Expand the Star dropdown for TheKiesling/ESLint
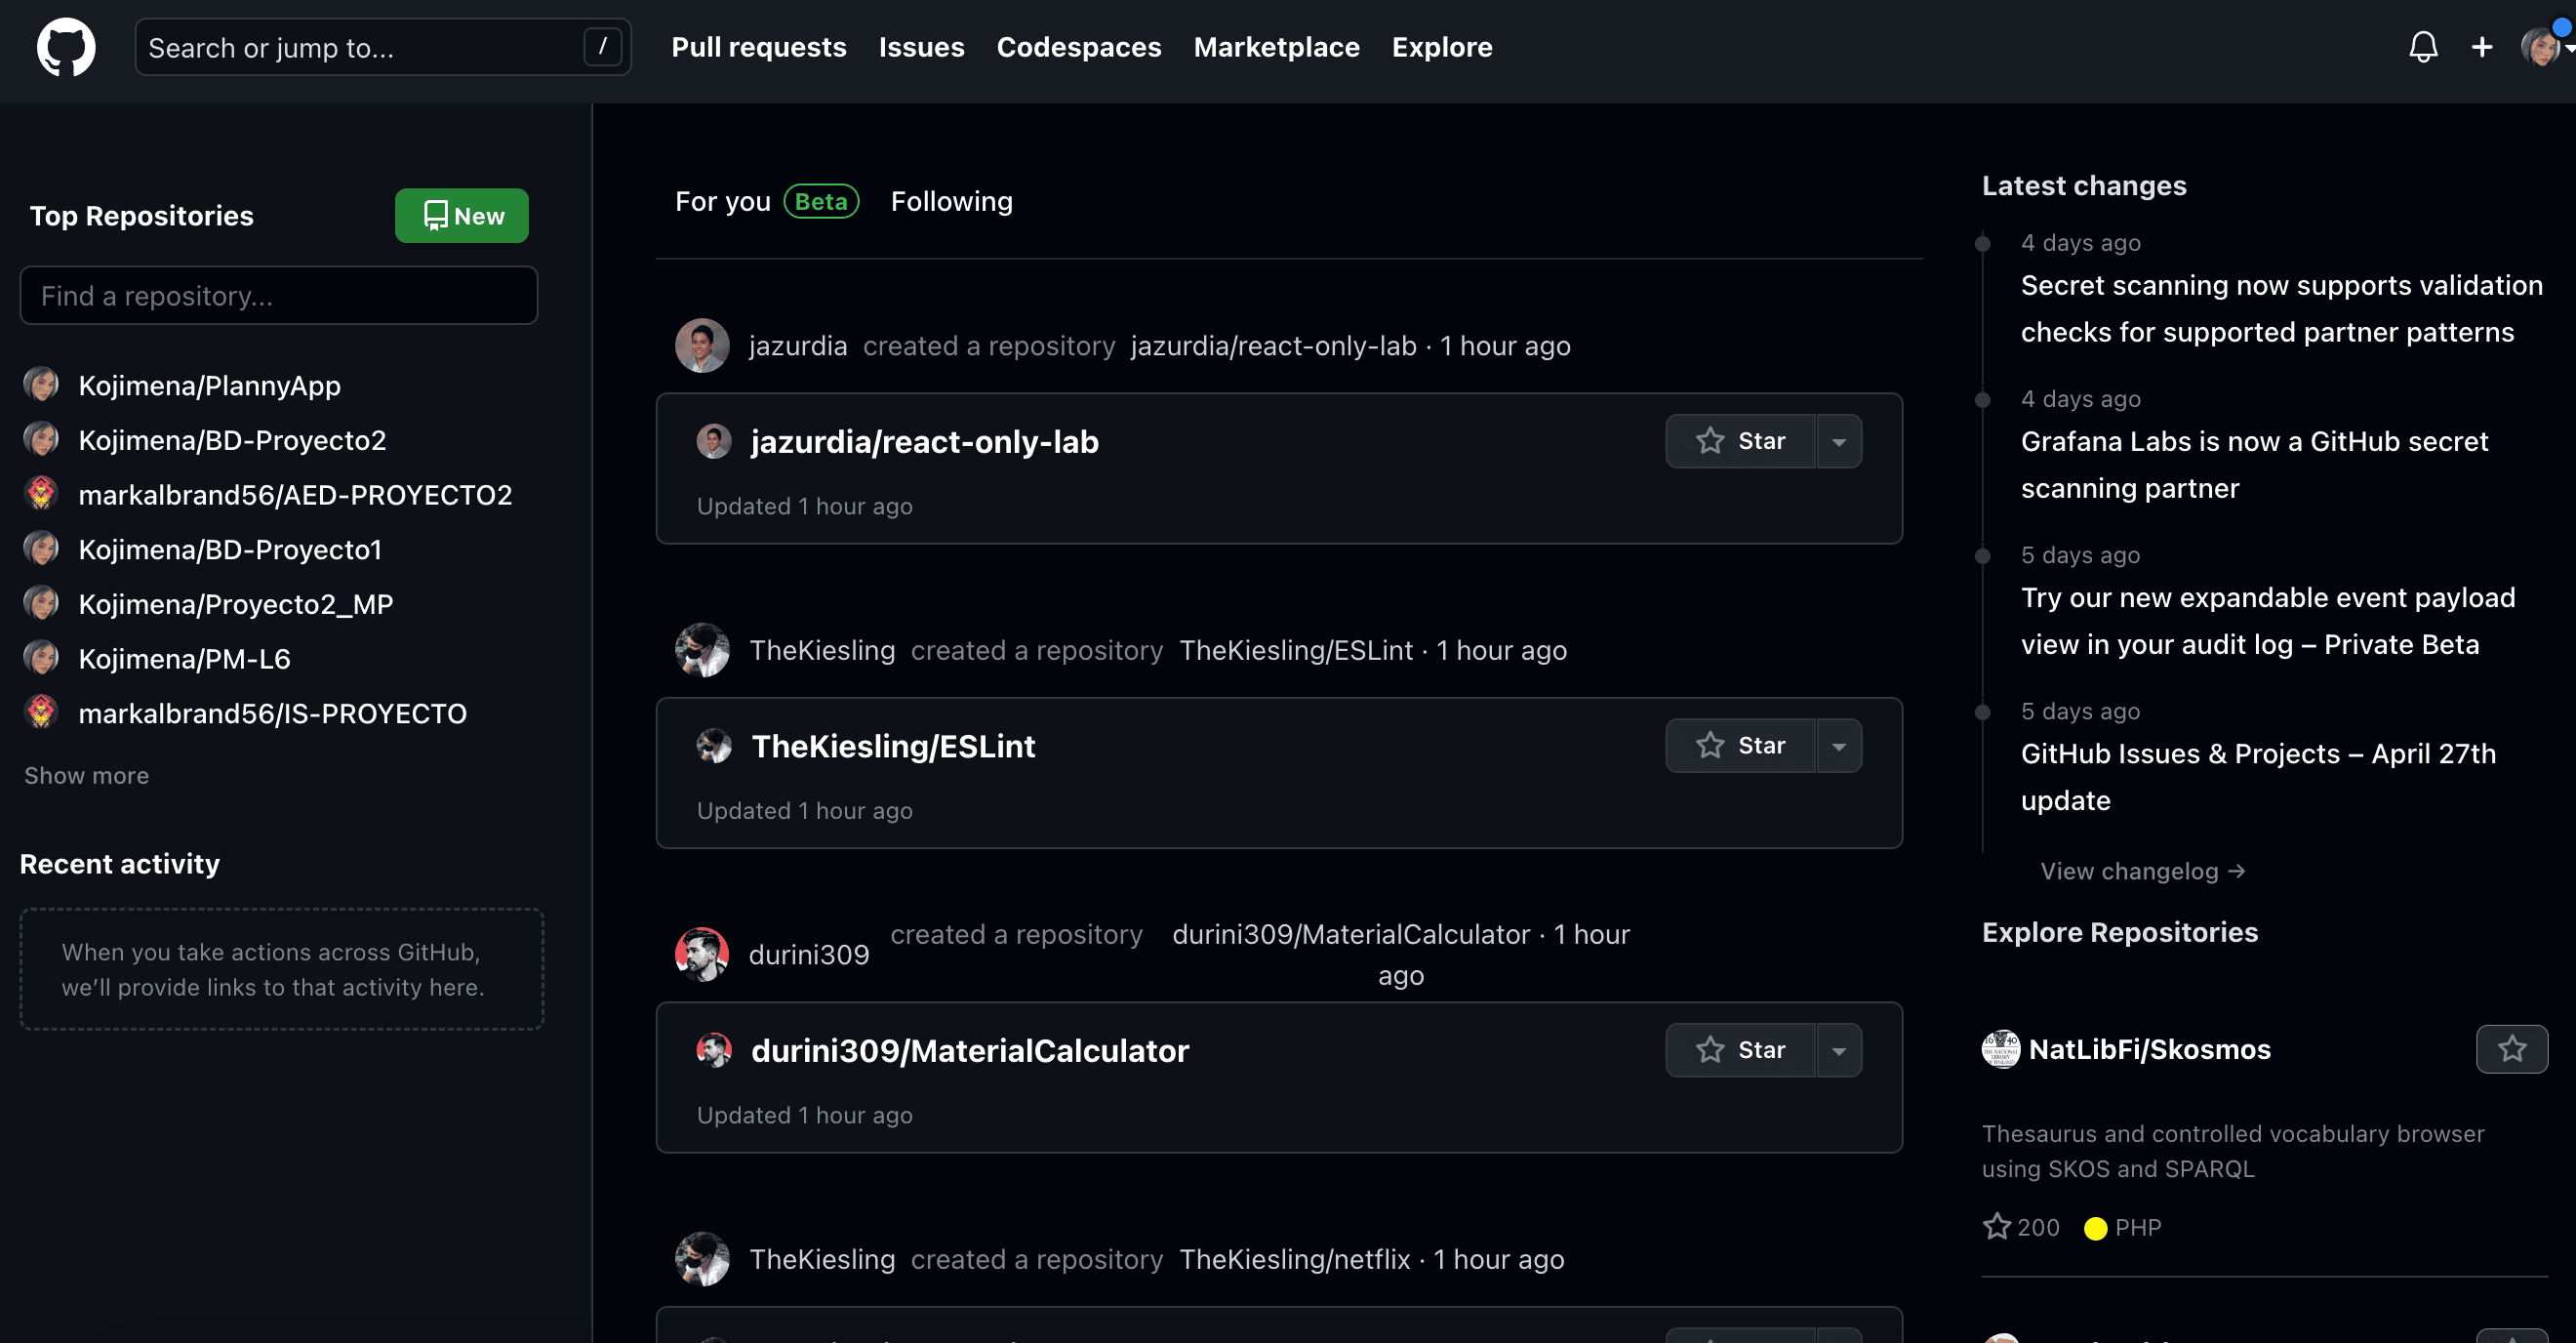This screenshot has height=1343, width=2576. pyautogui.click(x=1836, y=747)
